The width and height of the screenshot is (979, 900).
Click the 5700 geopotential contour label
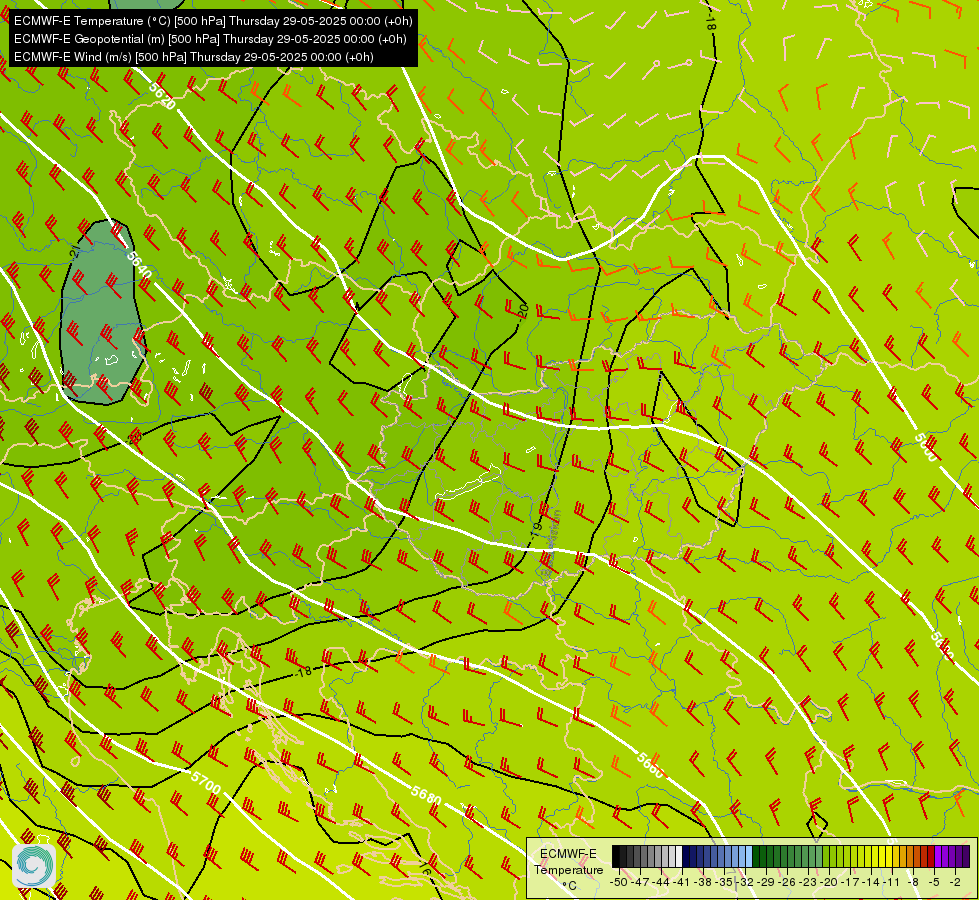point(205,782)
